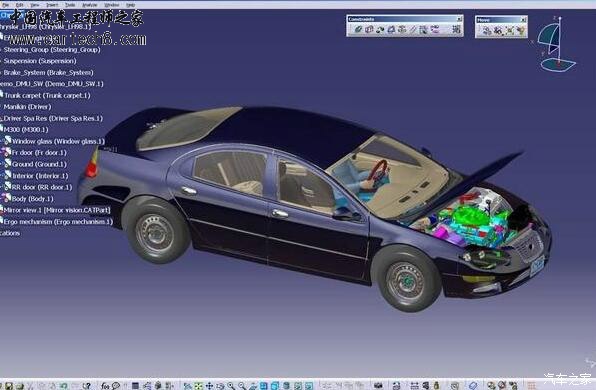Screen dimensions: 596x390
Task: Select Brake_System in specification tree
Action: (48, 72)
